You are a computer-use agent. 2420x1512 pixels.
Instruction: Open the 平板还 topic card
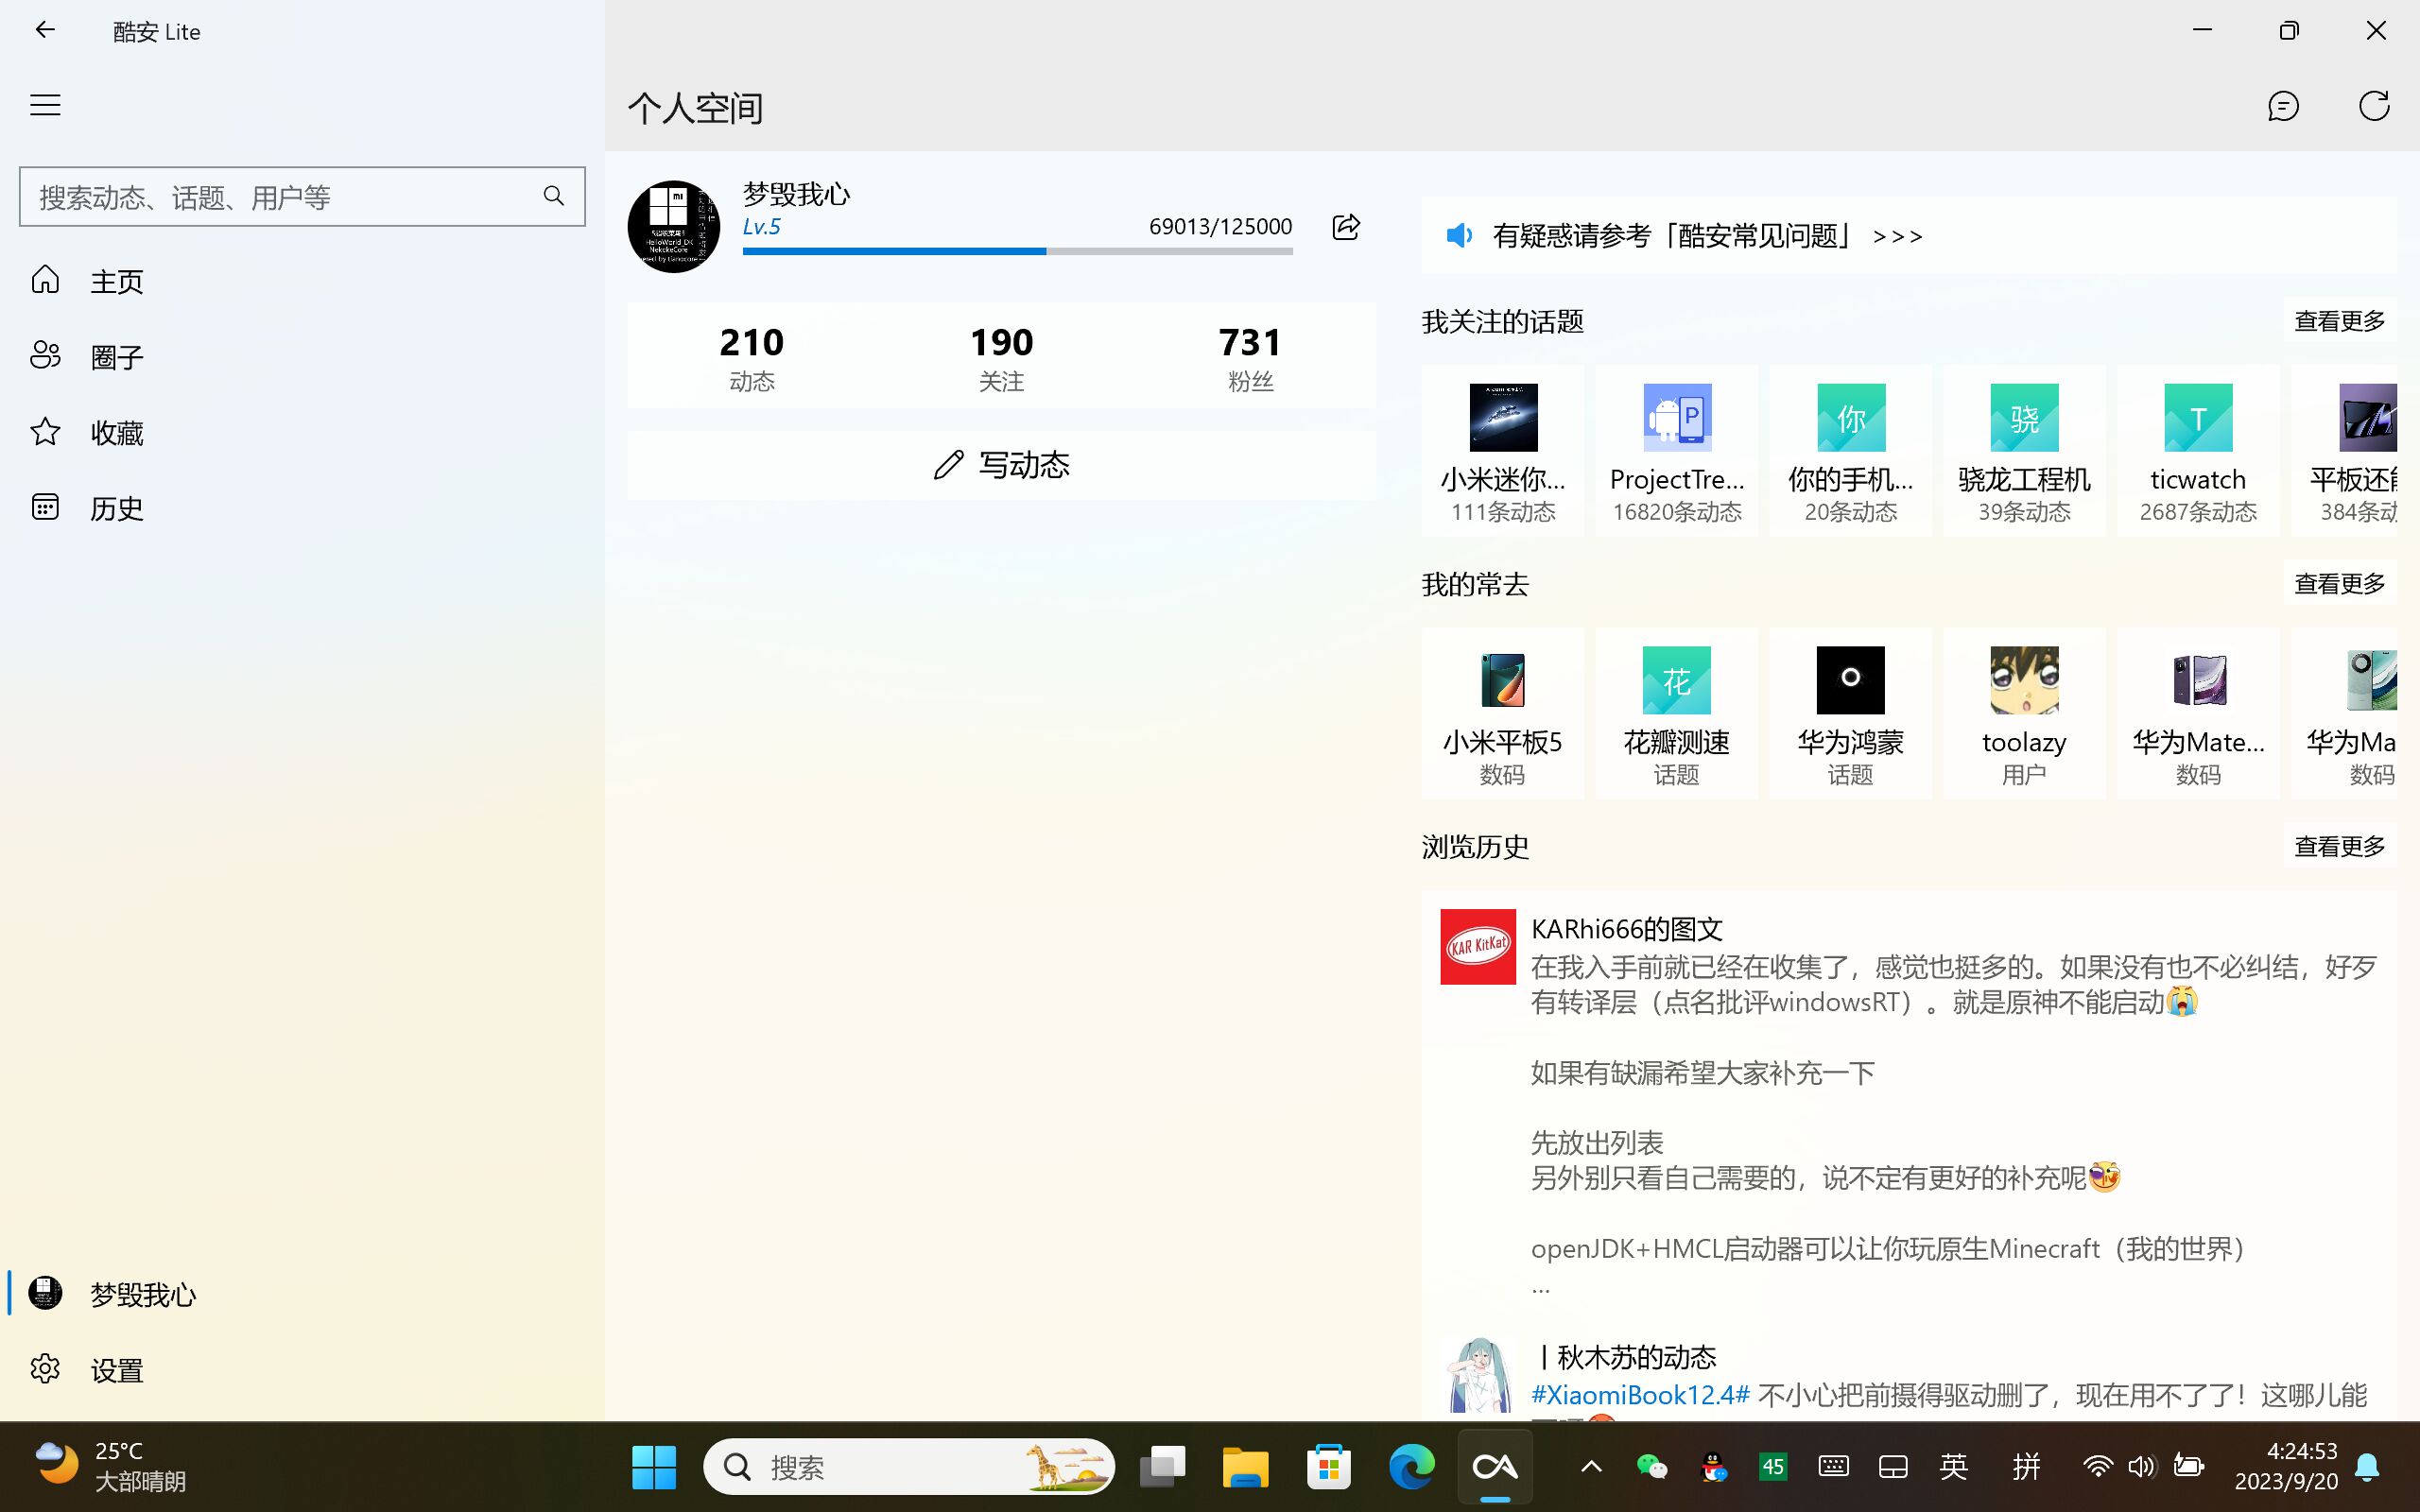2345,451
